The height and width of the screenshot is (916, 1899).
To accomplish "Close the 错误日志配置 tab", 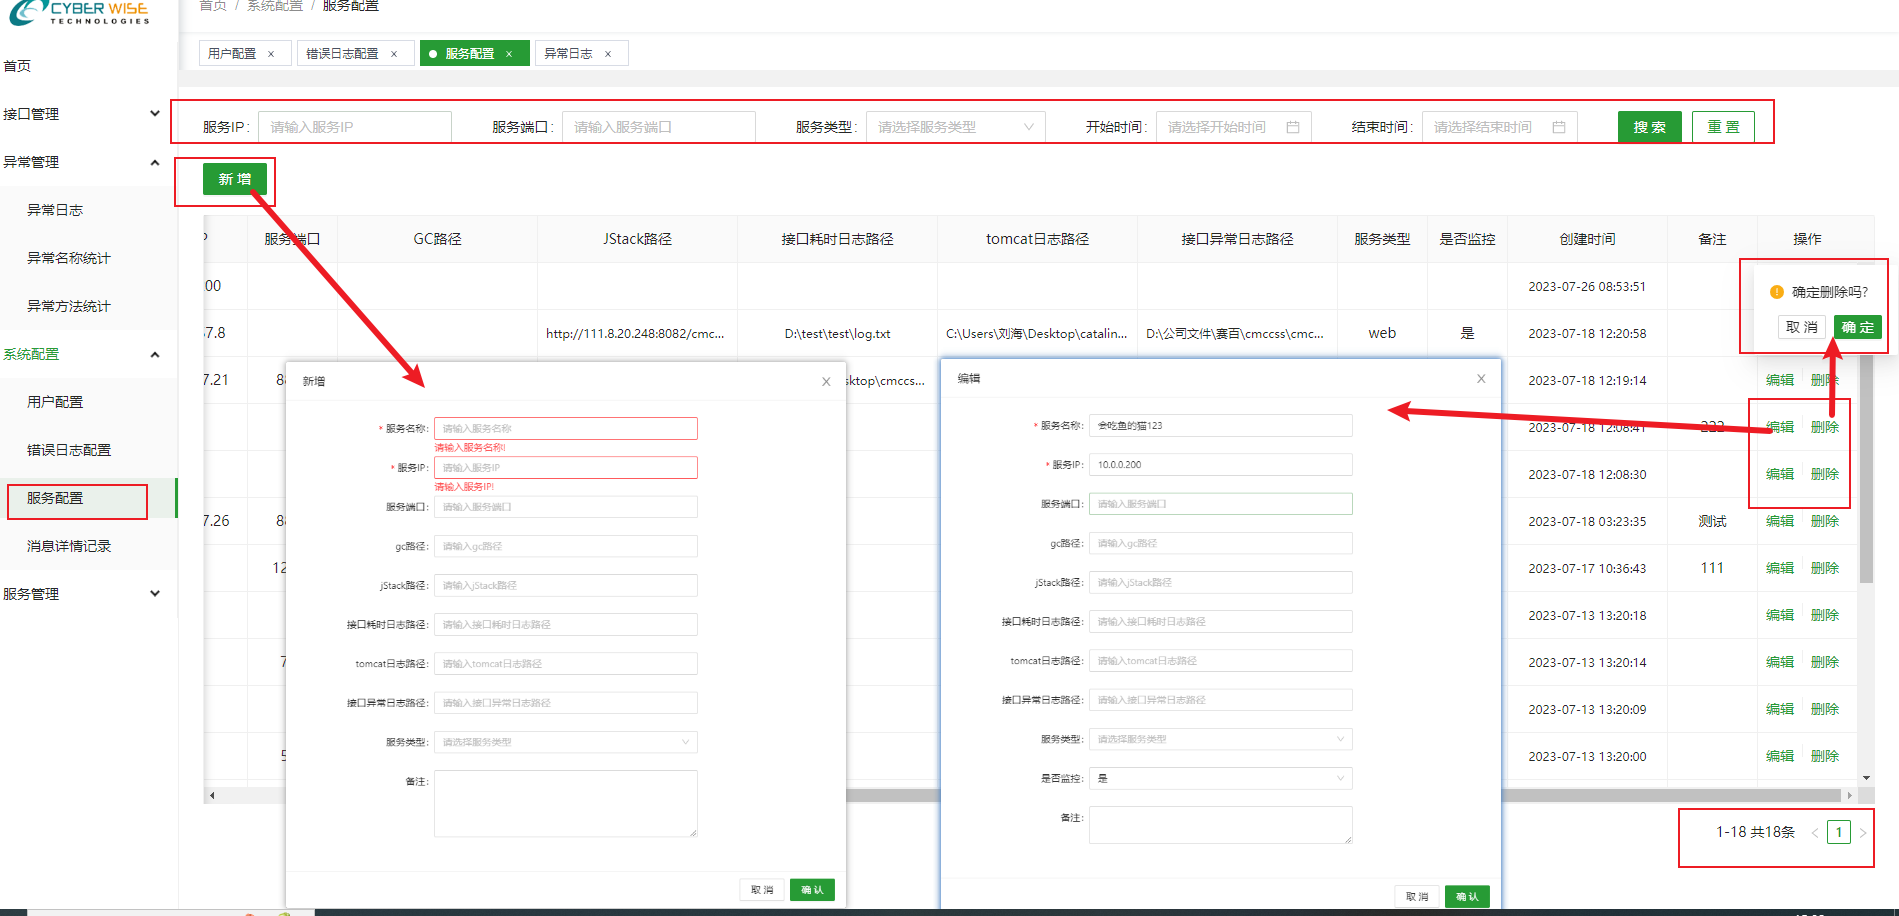I will point(394,54).
